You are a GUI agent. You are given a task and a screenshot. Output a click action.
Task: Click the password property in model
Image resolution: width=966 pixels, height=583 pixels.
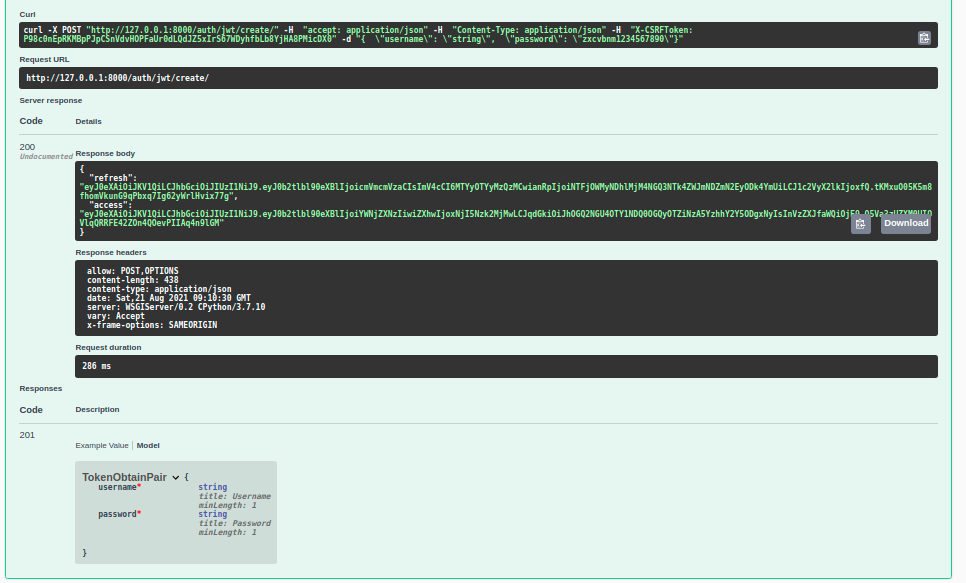coord(119,514)
